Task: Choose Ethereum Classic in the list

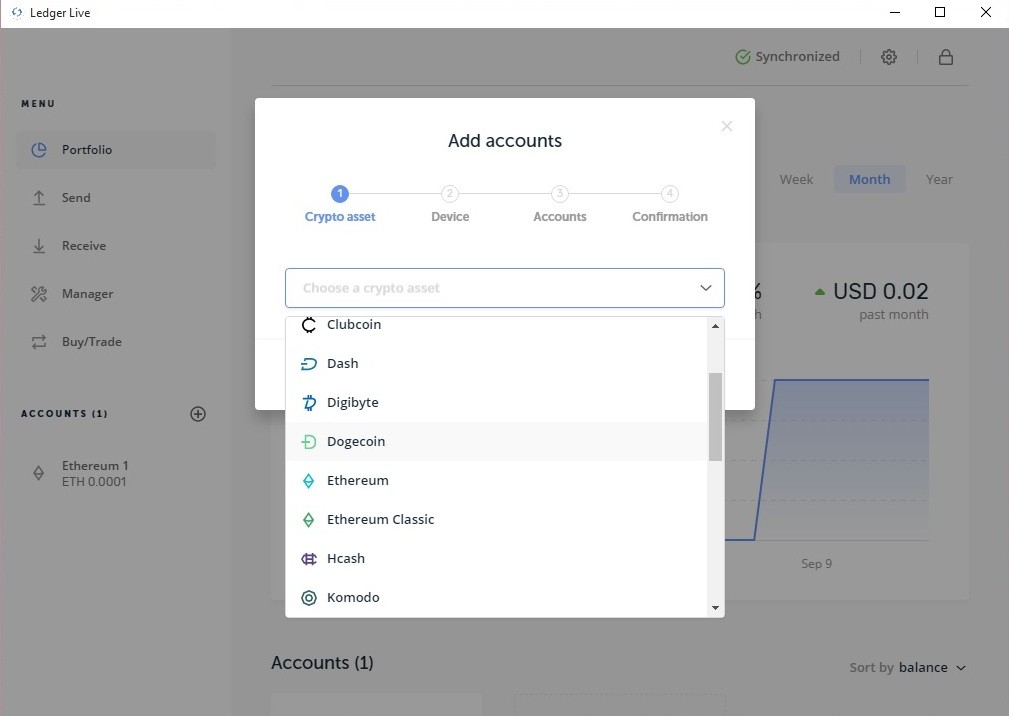Action: (x=380, y=520)
